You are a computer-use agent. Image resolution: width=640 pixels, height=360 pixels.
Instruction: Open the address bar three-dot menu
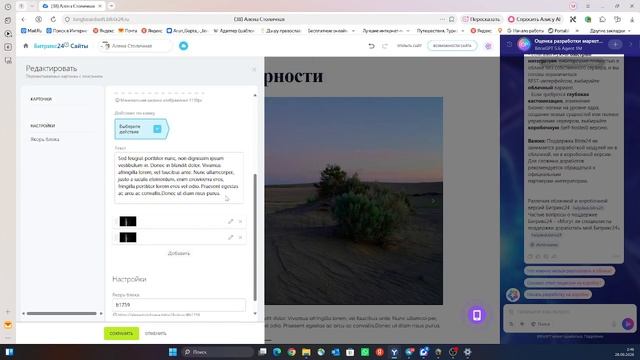click(442, 19)
